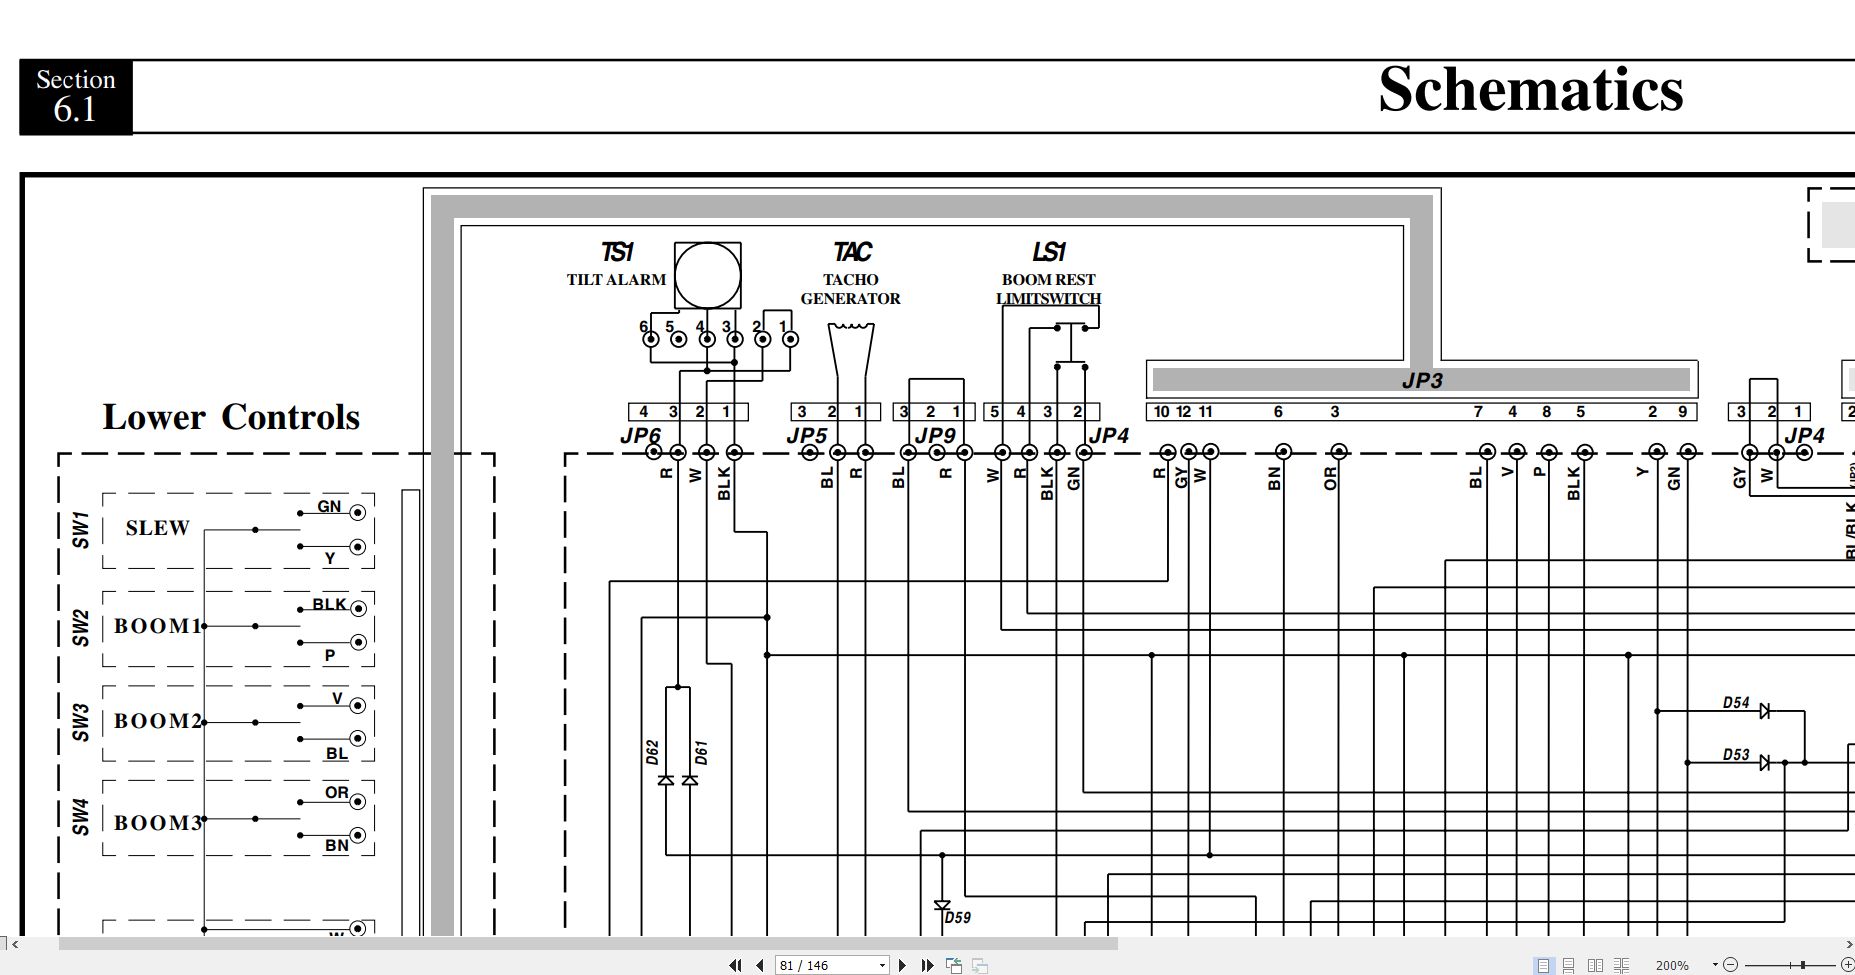
Task: Click the page number input field
Action: pos(823,965)
